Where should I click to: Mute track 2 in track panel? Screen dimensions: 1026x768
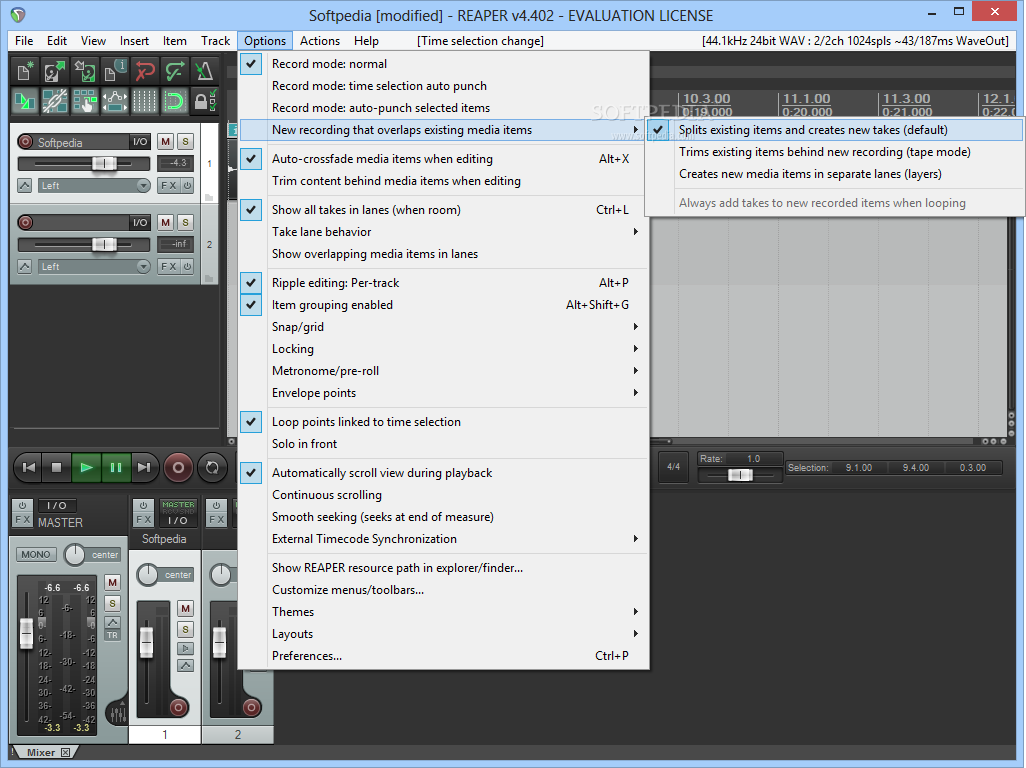(166, 222)
